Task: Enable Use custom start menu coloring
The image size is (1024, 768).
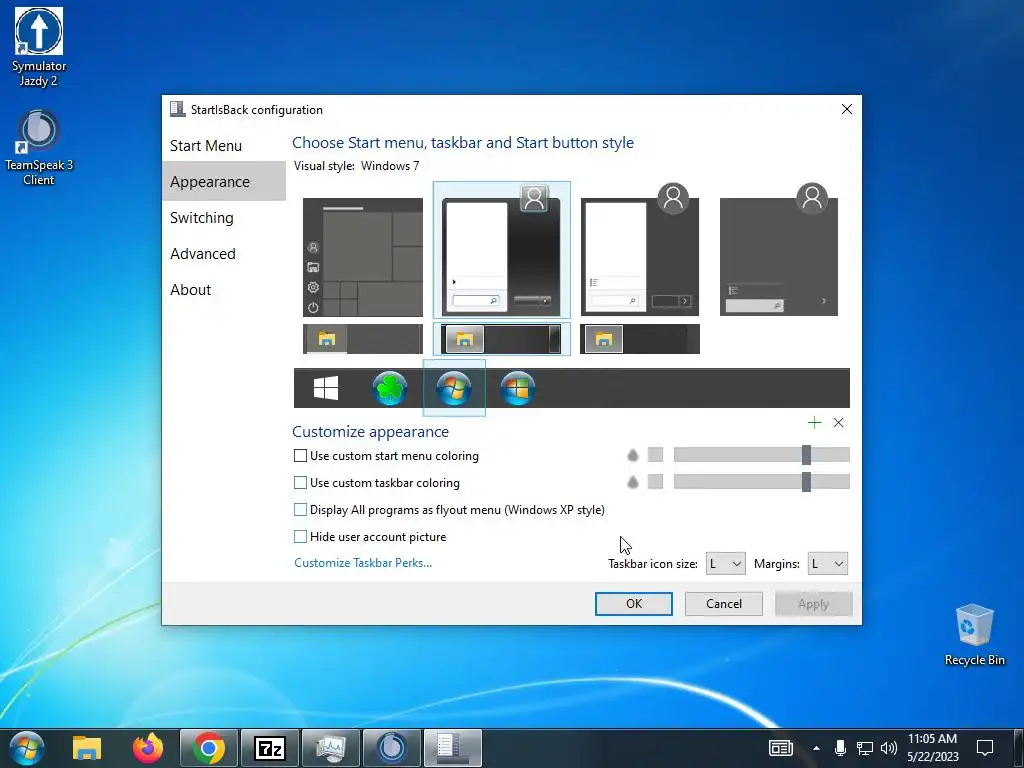Action: [300, 456]
